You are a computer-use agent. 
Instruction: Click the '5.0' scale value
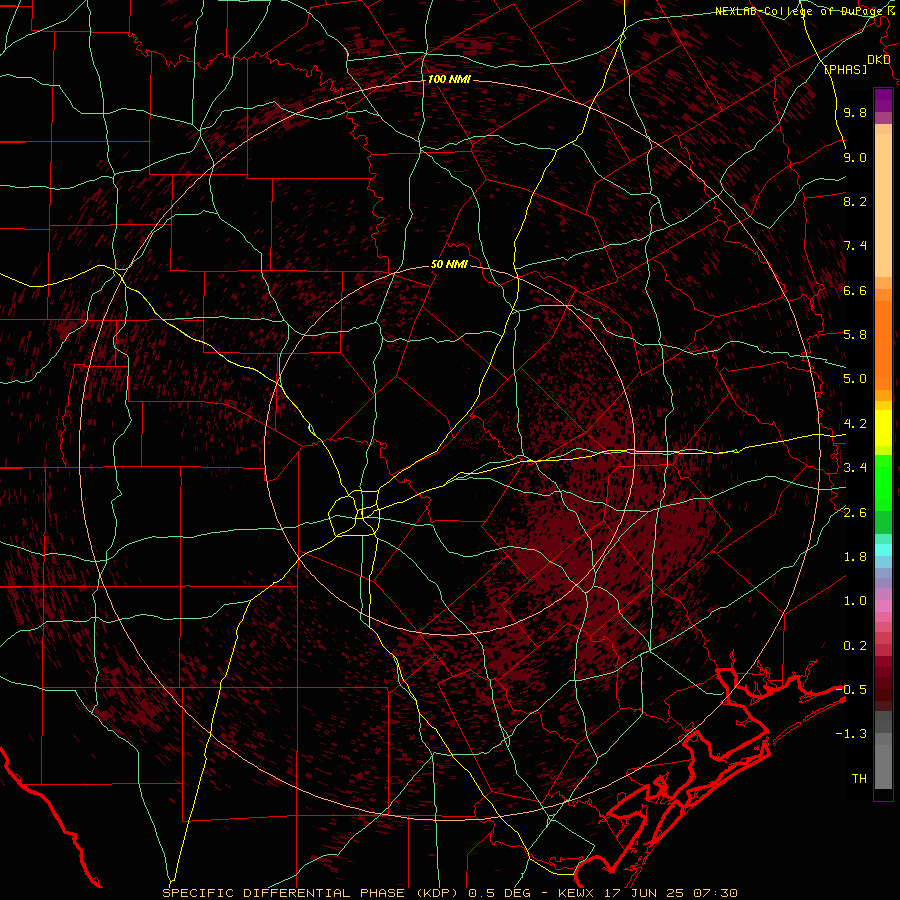(x=855, y=379)
